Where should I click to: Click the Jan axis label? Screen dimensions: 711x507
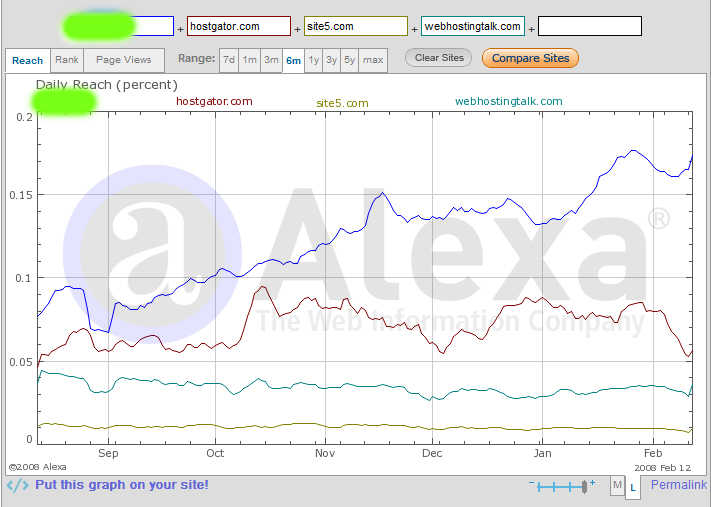(x=542, y=453)
